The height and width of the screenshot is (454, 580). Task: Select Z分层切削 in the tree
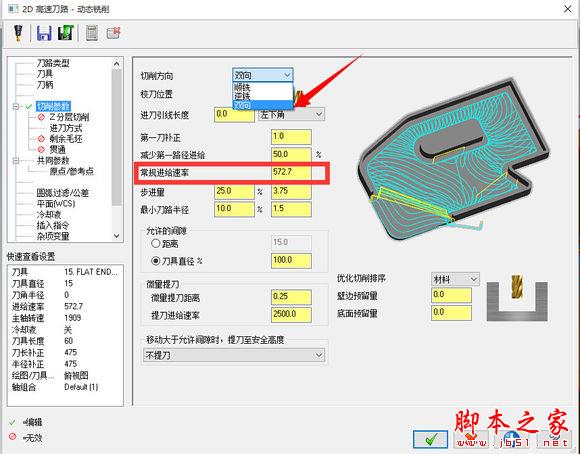coord(69,117)
